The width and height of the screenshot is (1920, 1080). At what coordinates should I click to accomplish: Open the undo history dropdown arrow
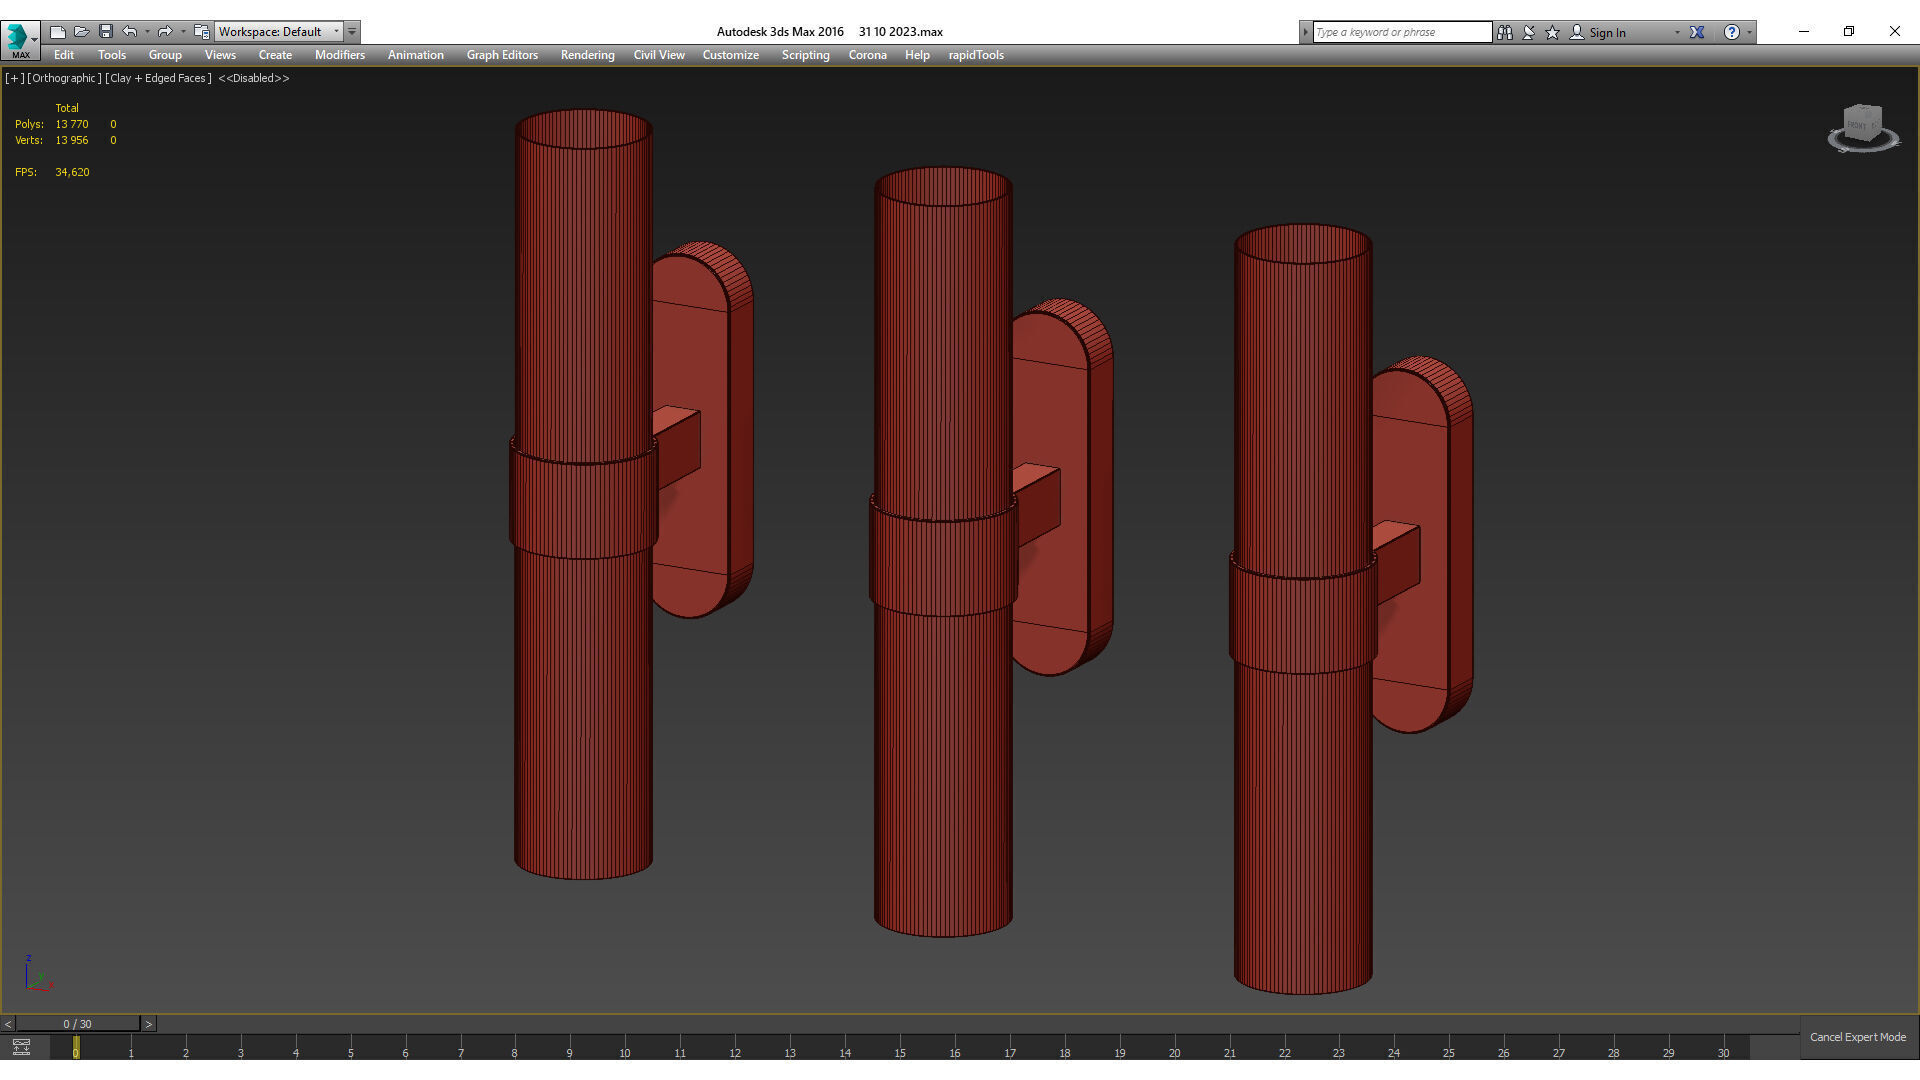(147, 32)
